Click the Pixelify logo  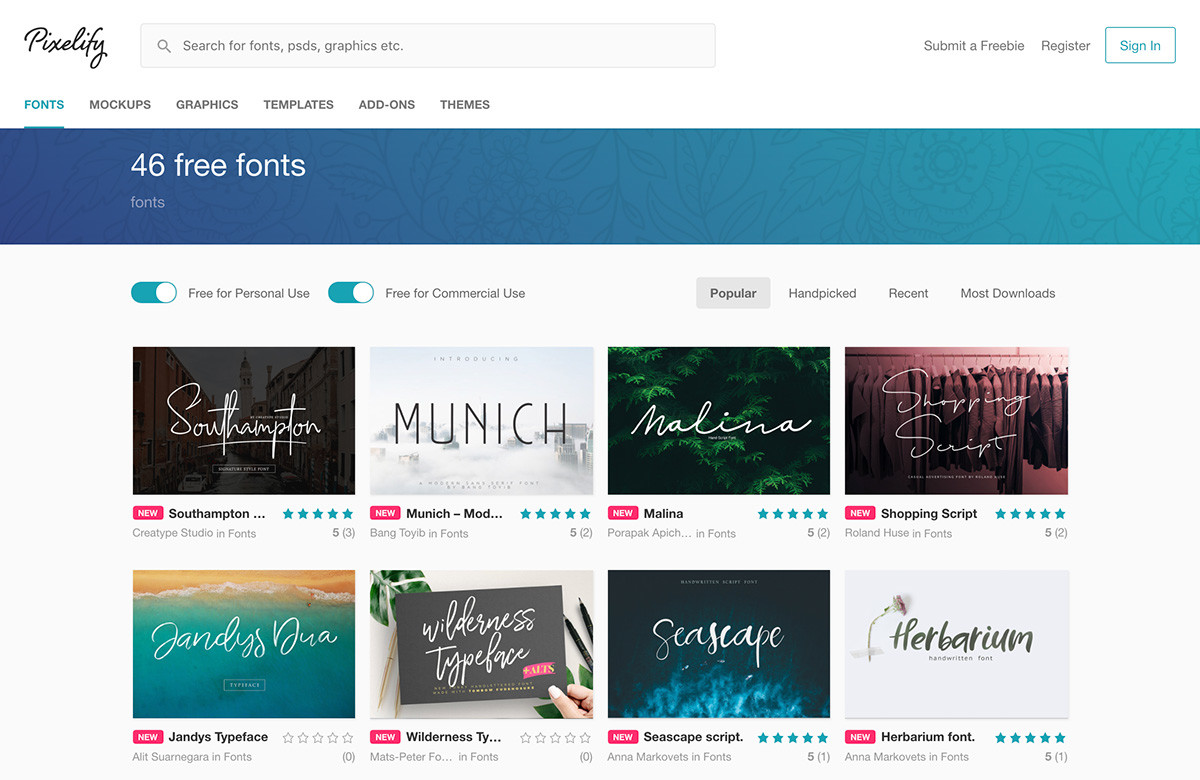coord(63,45)
